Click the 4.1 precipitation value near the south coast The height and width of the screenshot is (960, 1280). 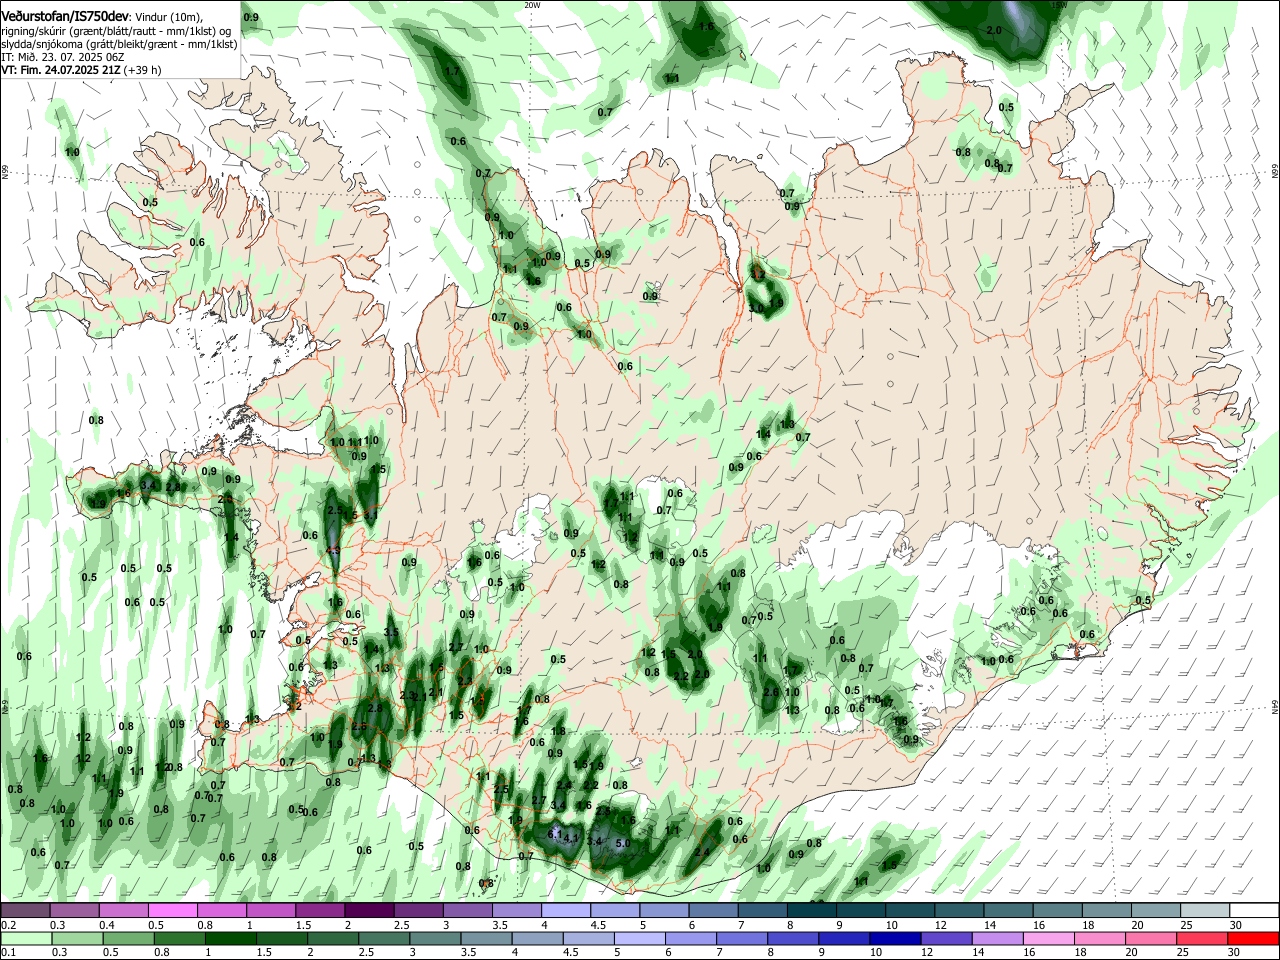(x=572, y=839)
